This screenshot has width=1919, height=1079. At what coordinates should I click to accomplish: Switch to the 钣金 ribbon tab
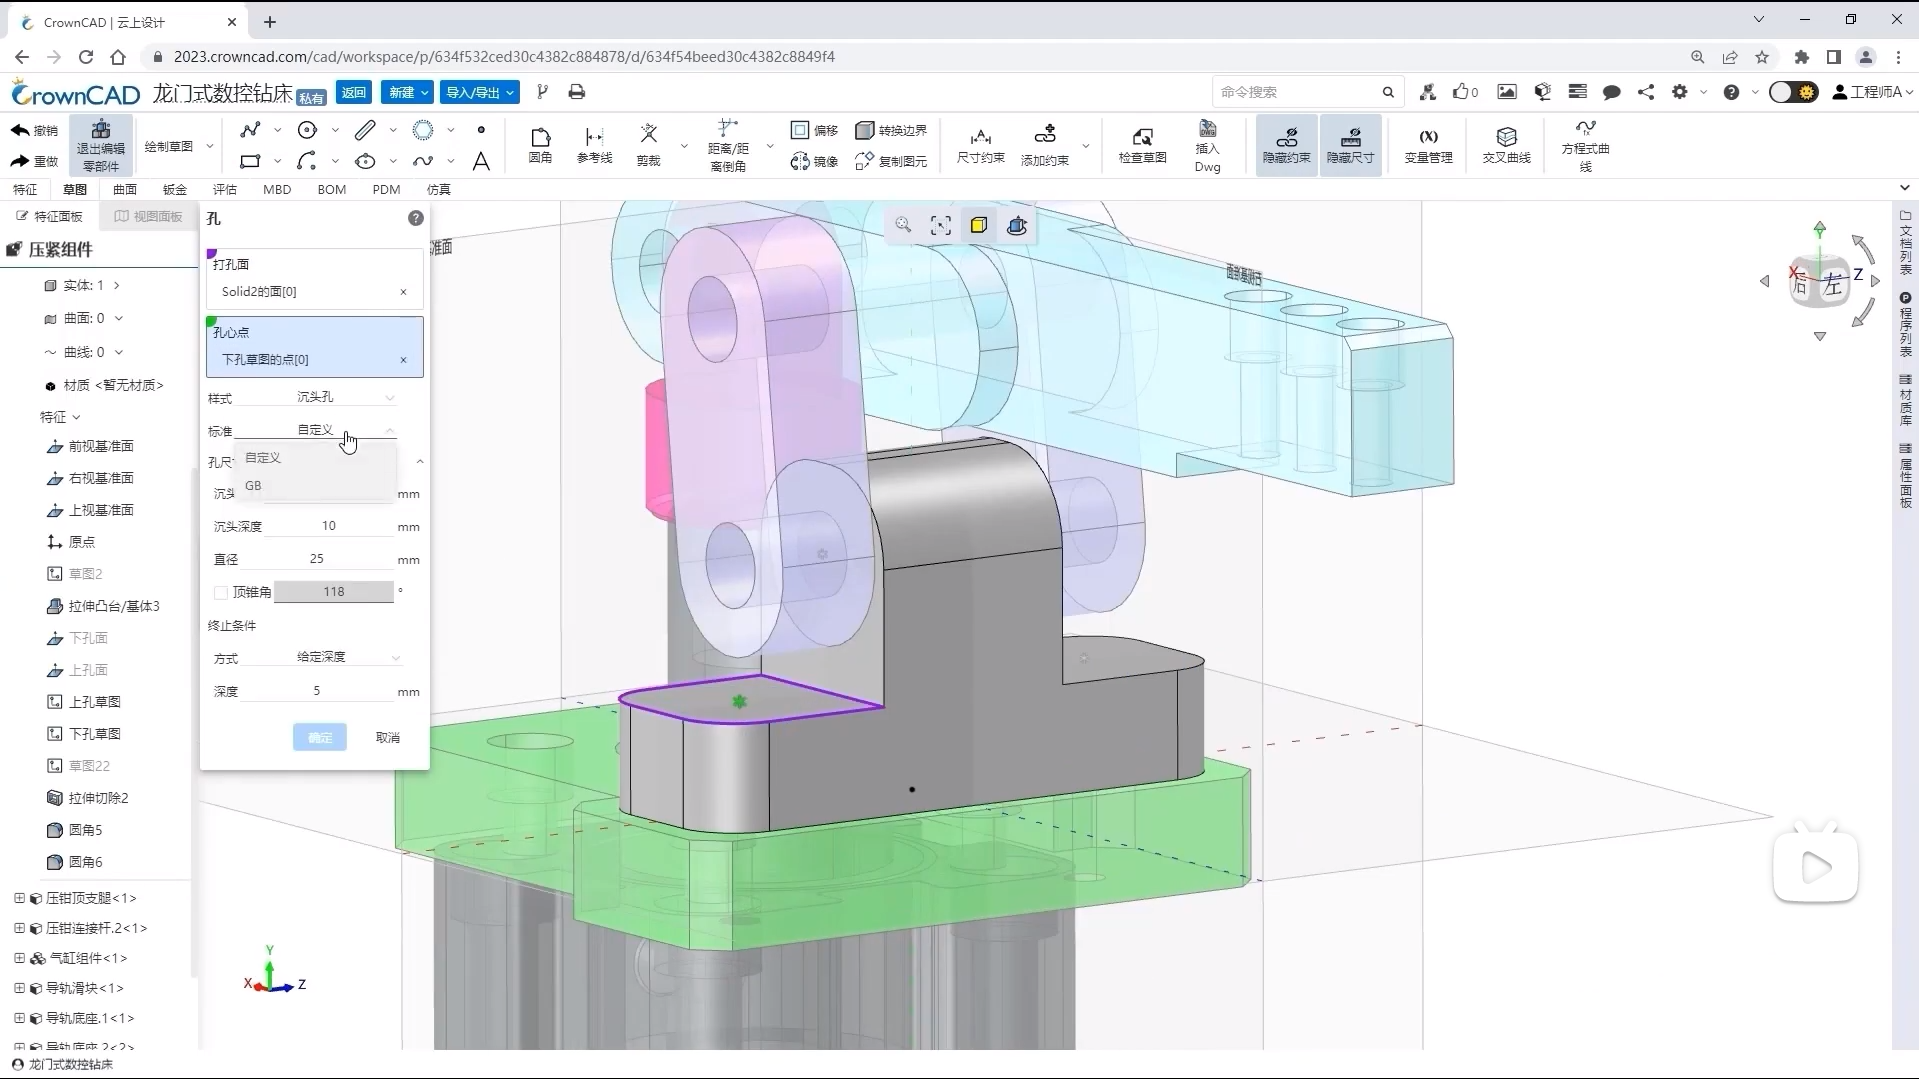pyautogui.click(x=175, y=189)
